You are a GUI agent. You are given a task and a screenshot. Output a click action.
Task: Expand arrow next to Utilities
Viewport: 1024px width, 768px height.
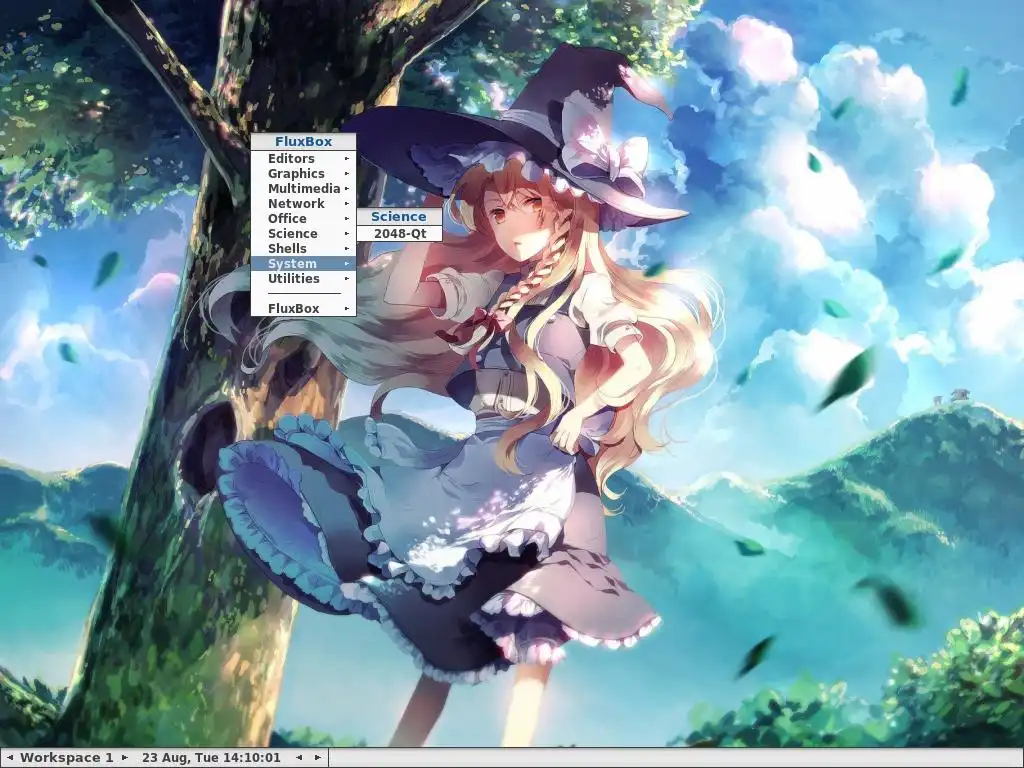tap(347, 279)
